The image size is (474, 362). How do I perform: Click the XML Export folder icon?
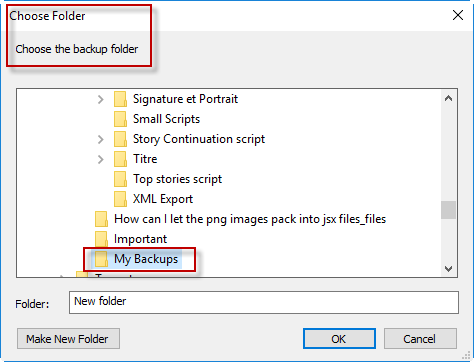pos(120,199)
